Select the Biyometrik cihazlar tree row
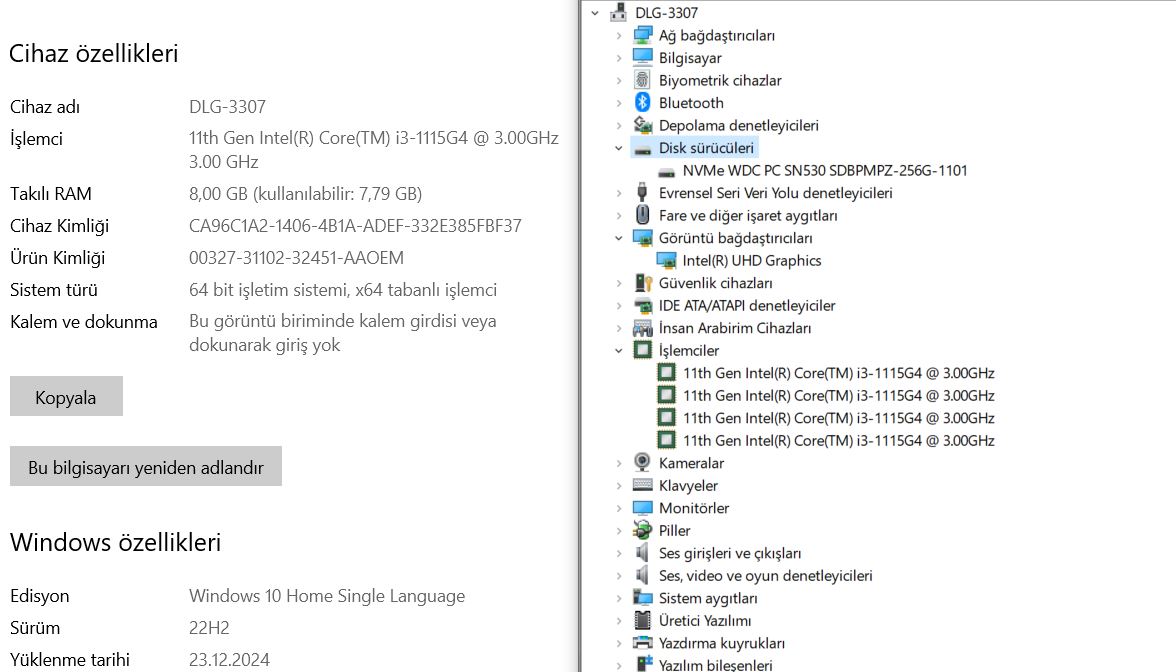Image resolution: width=1176 pixels, height=672 pixels. [x=719, y=80]
